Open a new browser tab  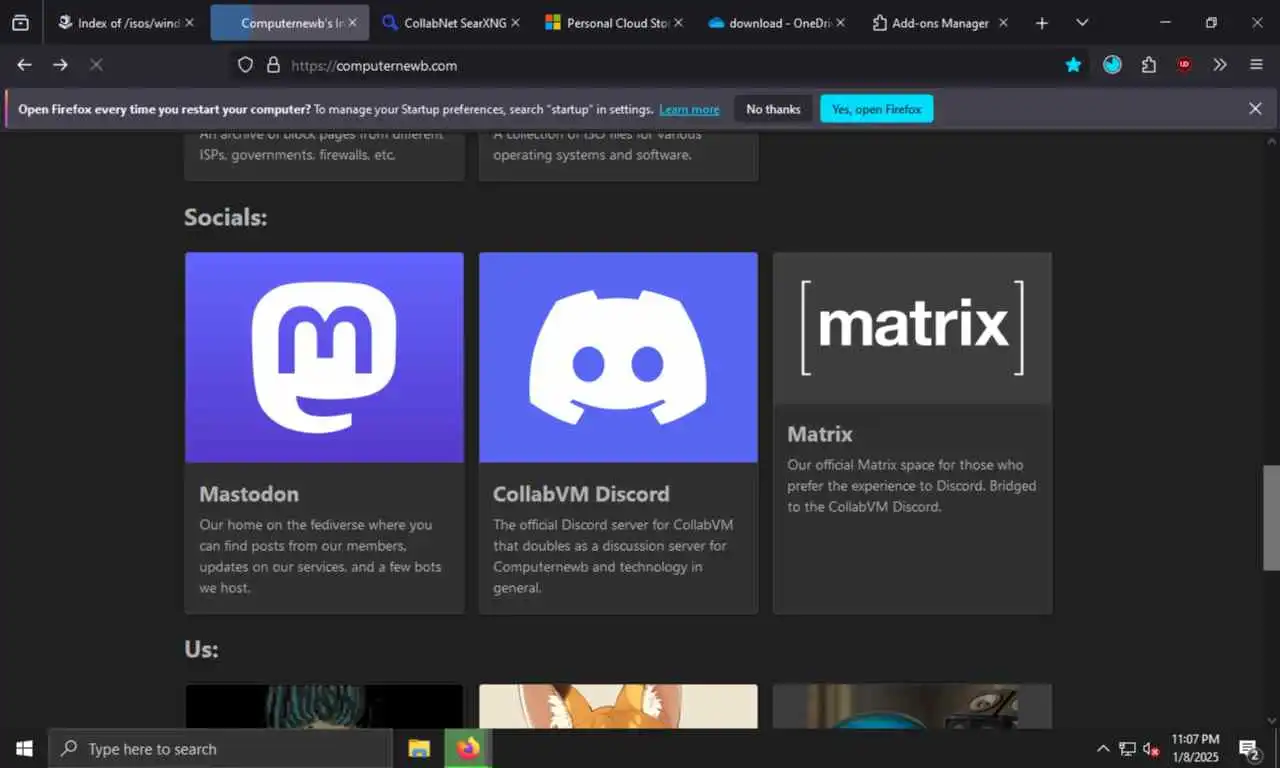tap(1042, 22)
